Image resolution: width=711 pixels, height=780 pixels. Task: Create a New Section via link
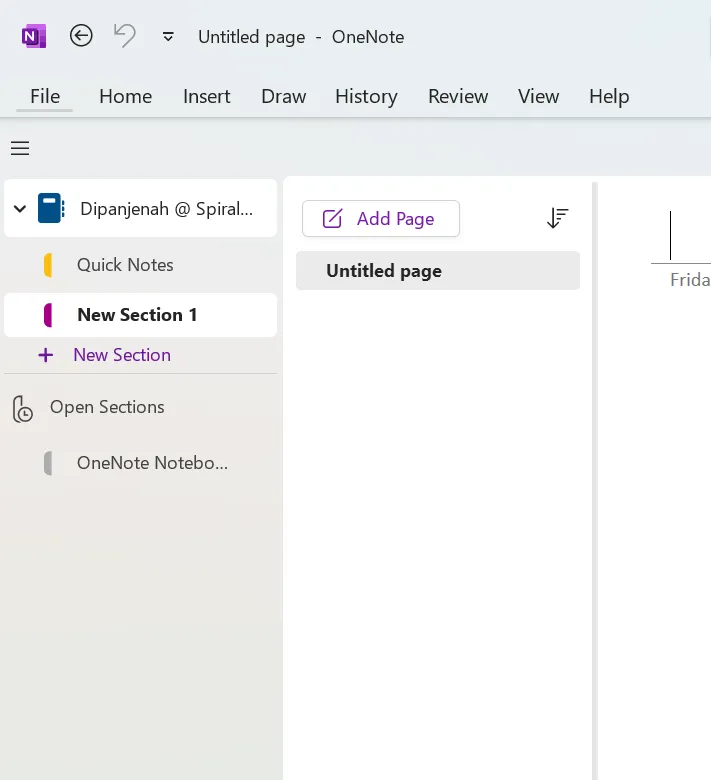pos(122,355)
